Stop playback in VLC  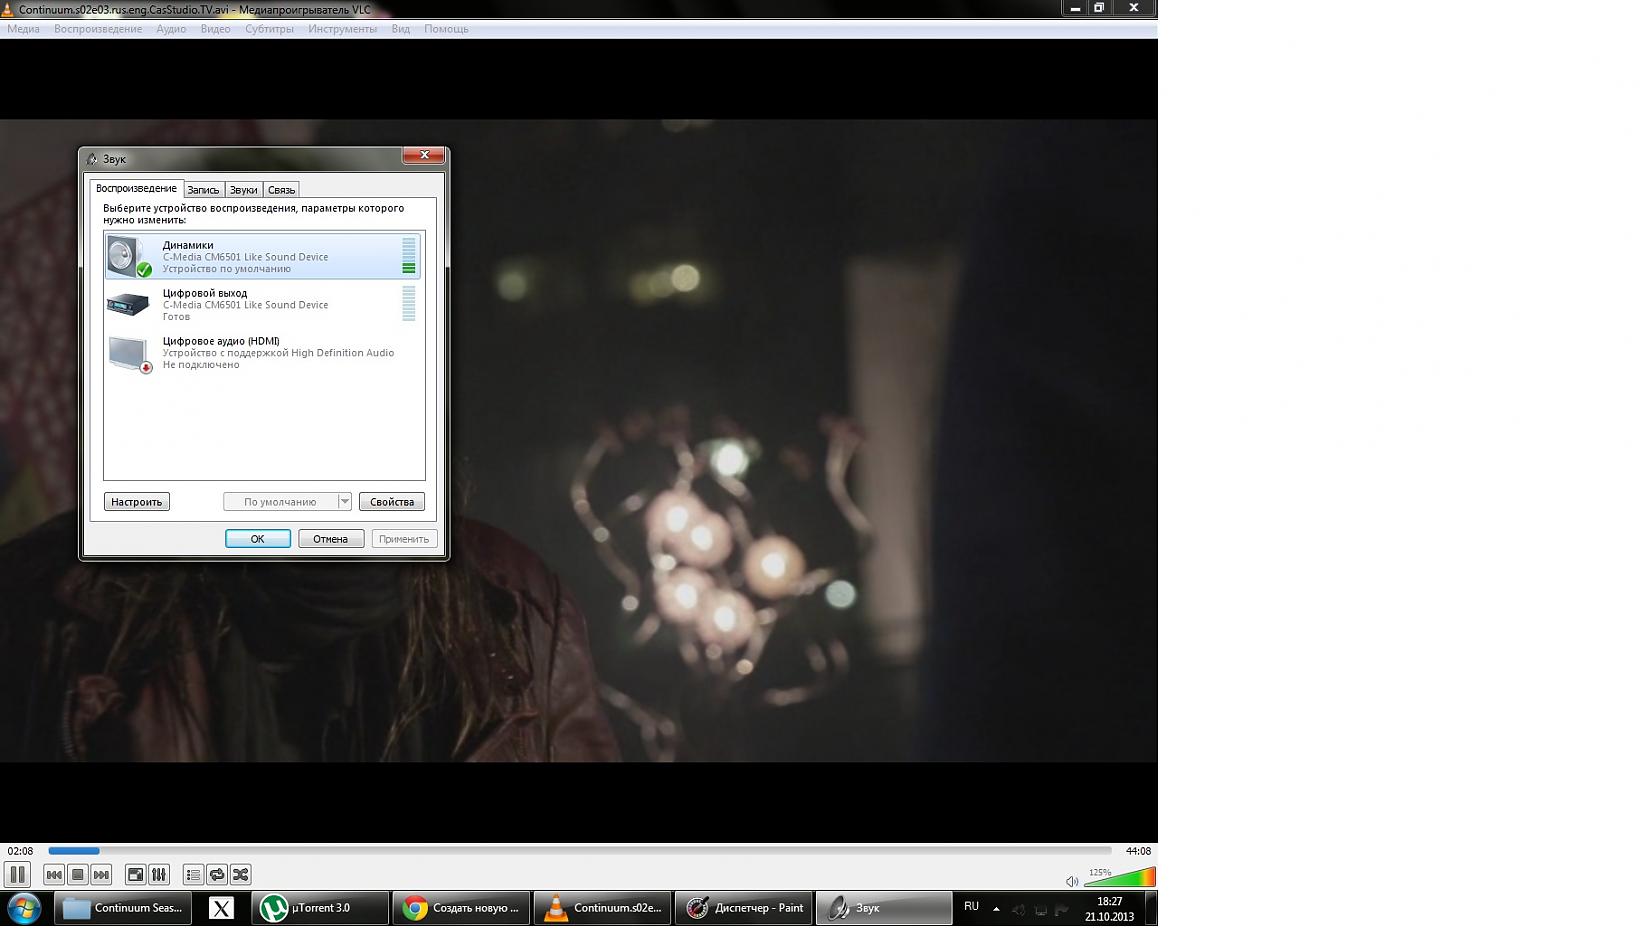78,874
